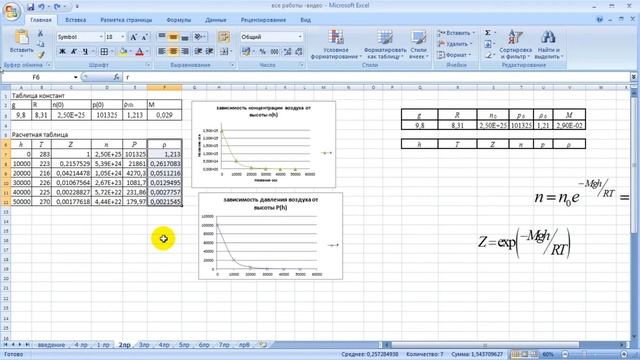This screenshot has width=640, height=360.
Task: Switch to the Рецензирование ribbon tab
Action: (x=263, y=20)
